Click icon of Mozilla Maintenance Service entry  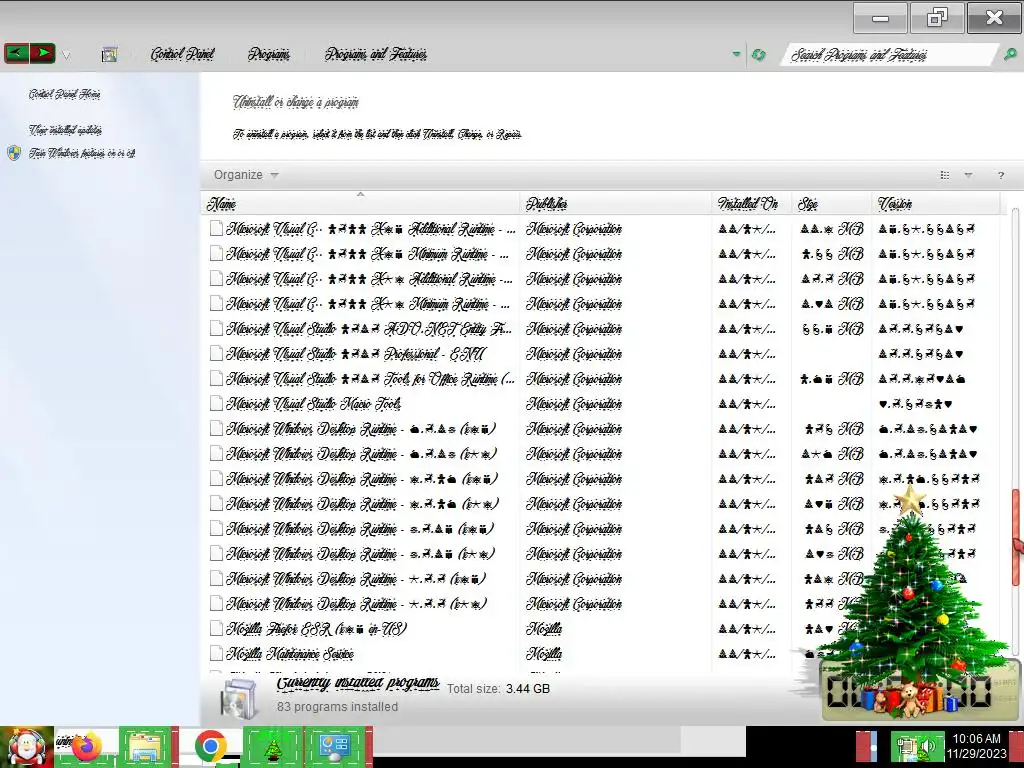[216, 653]
